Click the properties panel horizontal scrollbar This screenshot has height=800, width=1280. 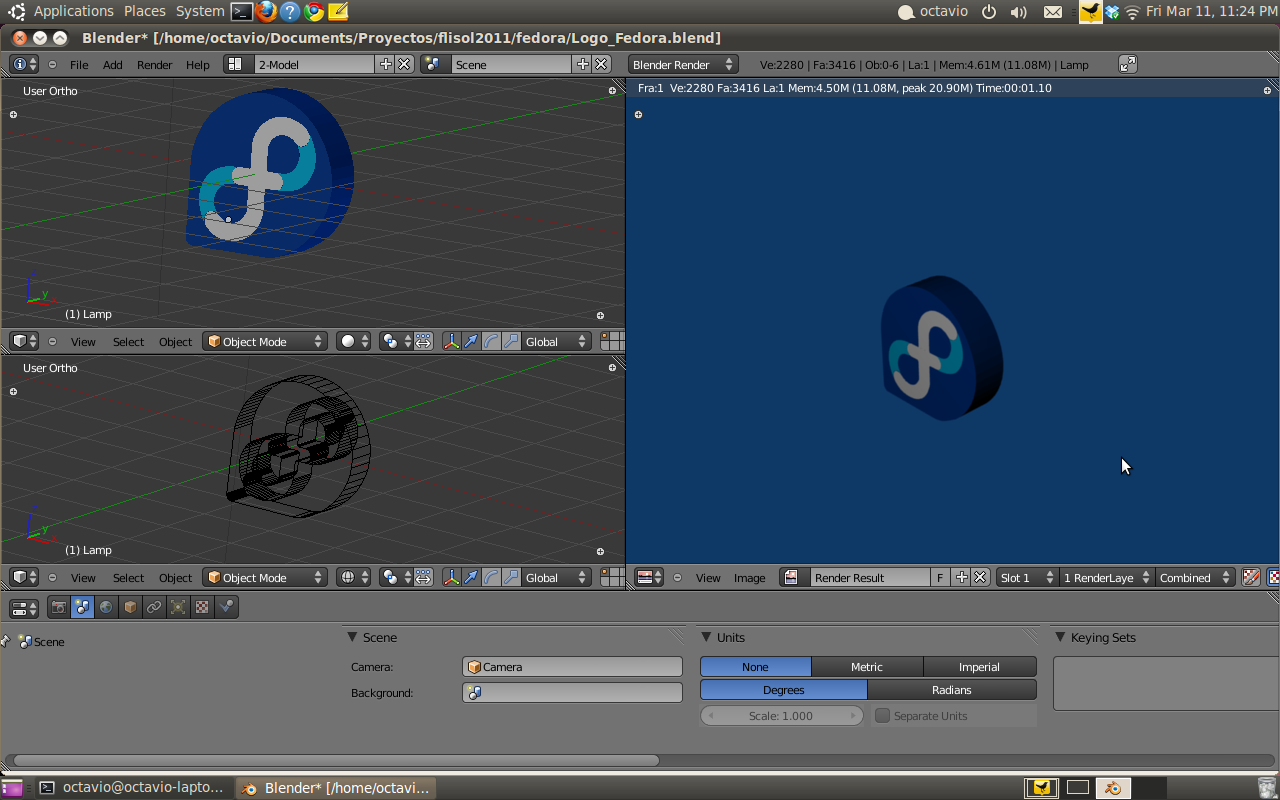336,760
